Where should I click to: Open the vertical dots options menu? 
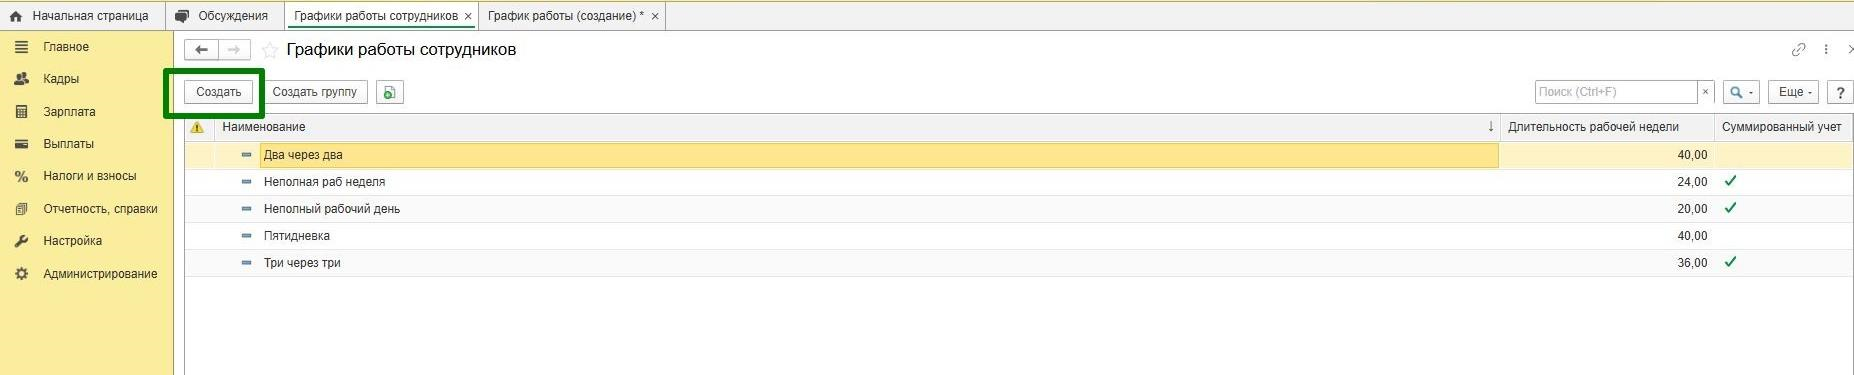1826,49
